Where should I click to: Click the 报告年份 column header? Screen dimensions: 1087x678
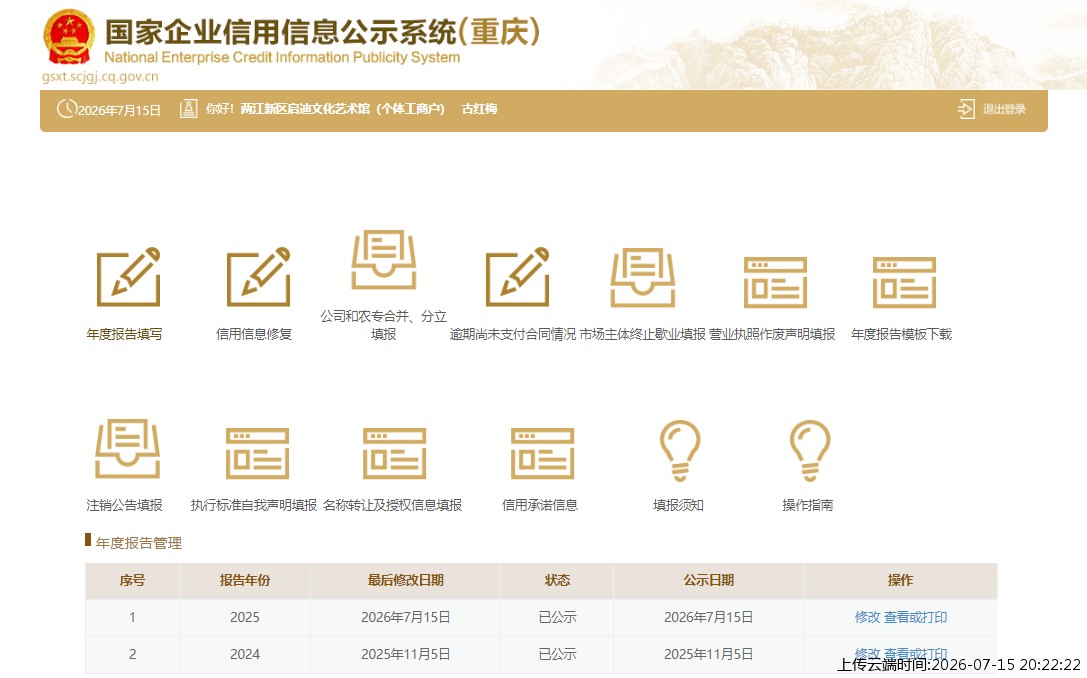pyautogui.click(x=245, y=580)
